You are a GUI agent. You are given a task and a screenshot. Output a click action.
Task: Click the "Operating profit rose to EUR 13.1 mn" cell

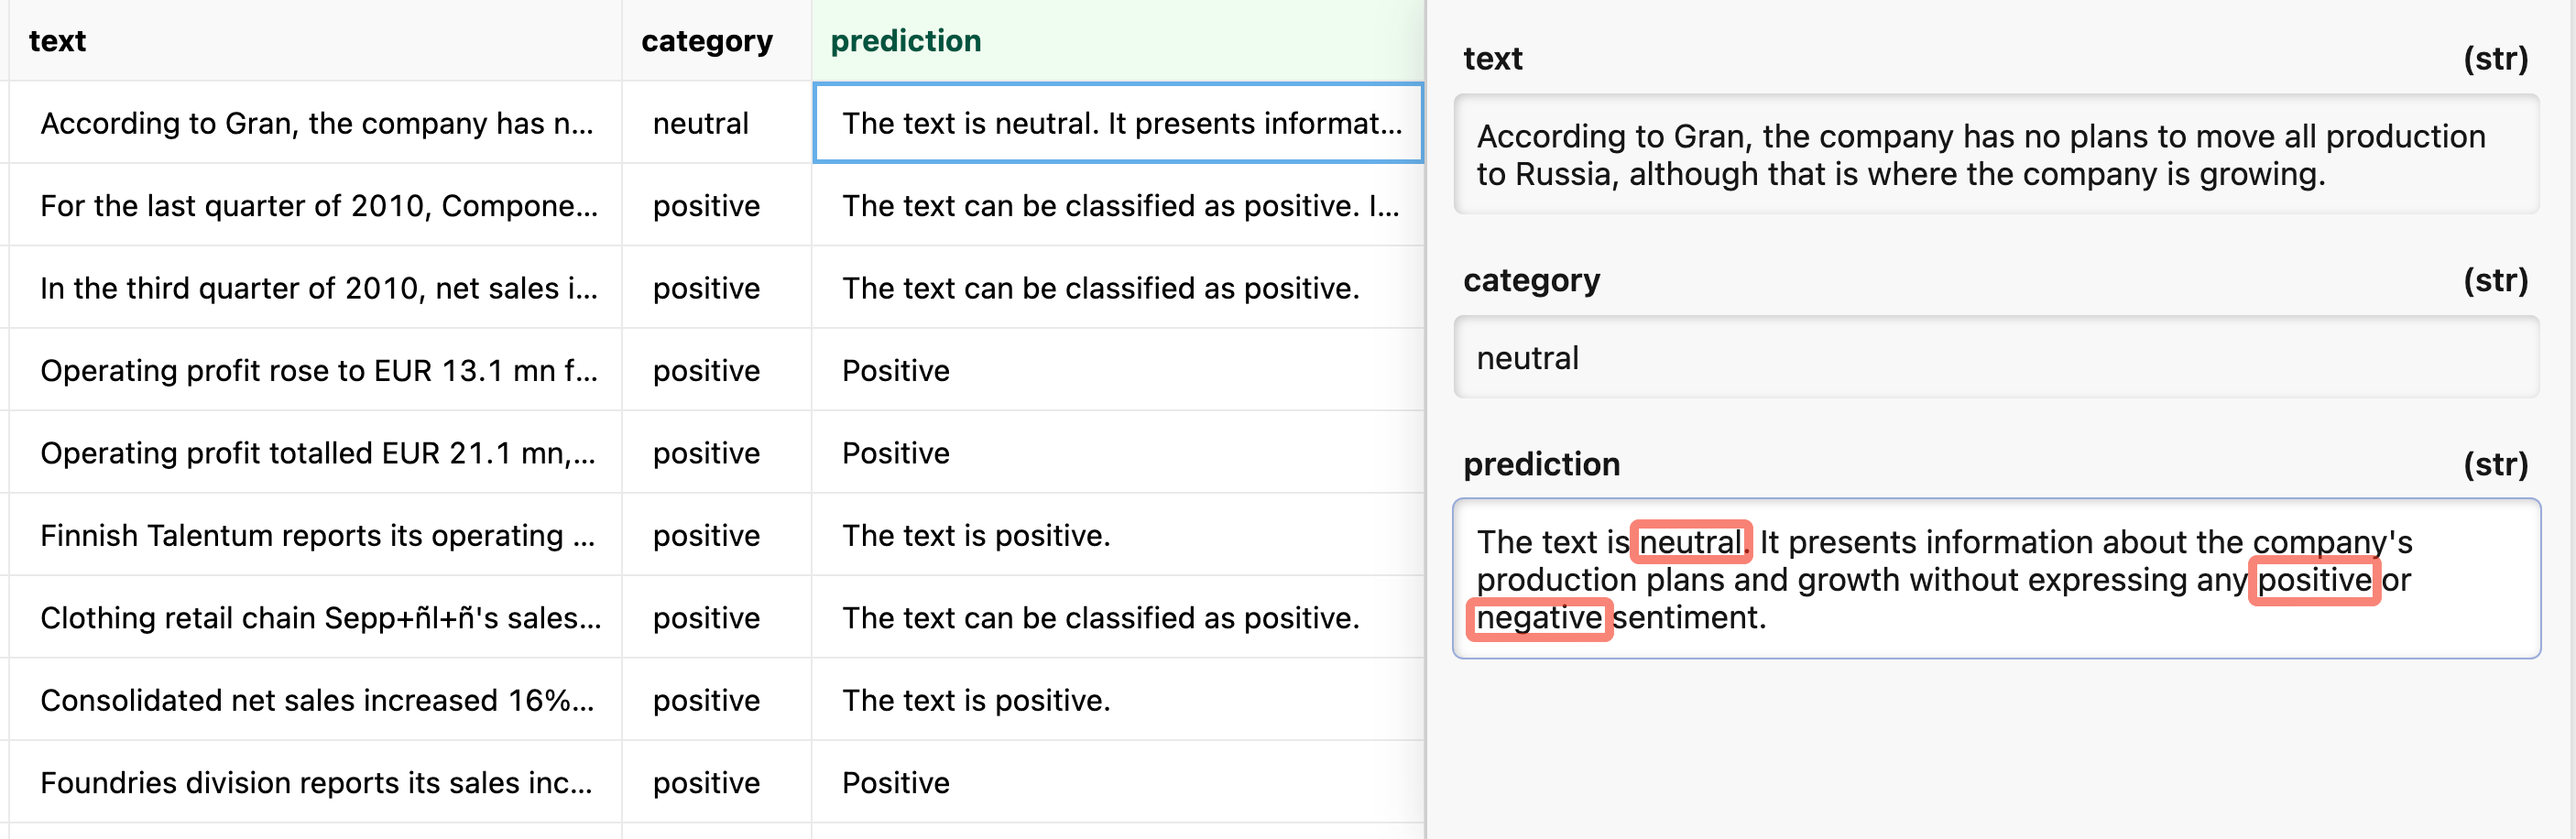(318, 371)
